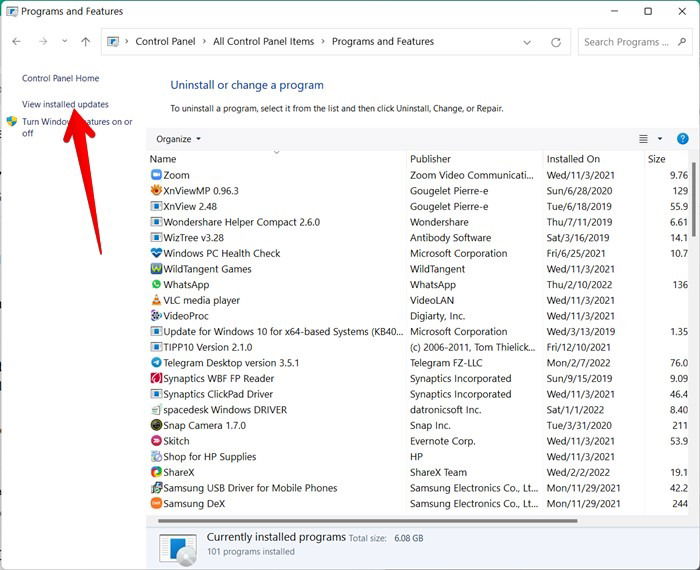
Task: Click the Antibody Software publisher cell
Action: point(450,237)
